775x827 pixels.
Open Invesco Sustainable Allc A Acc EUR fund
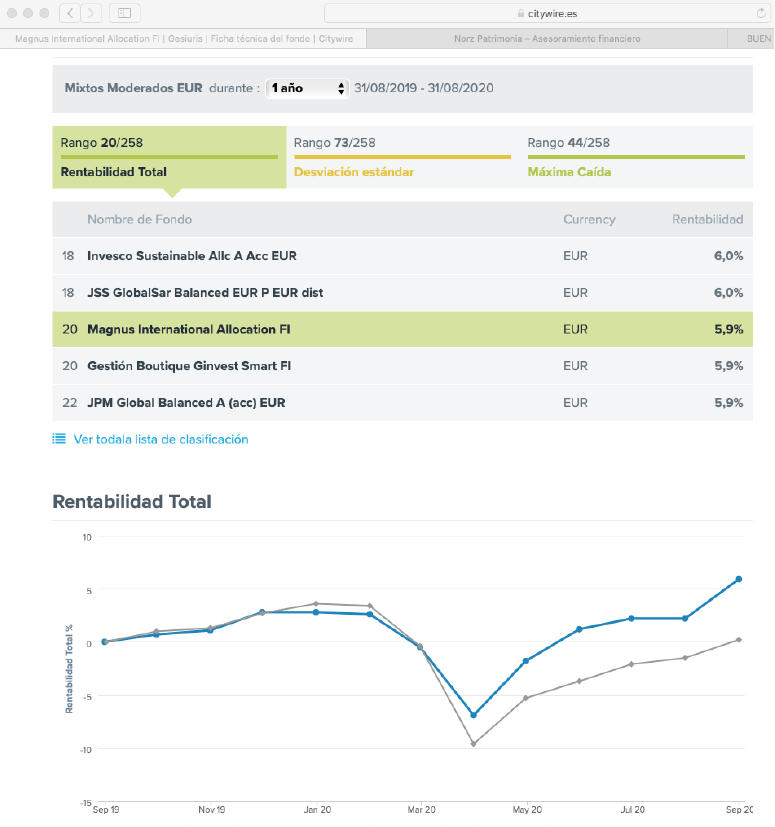tap(192, 256)
